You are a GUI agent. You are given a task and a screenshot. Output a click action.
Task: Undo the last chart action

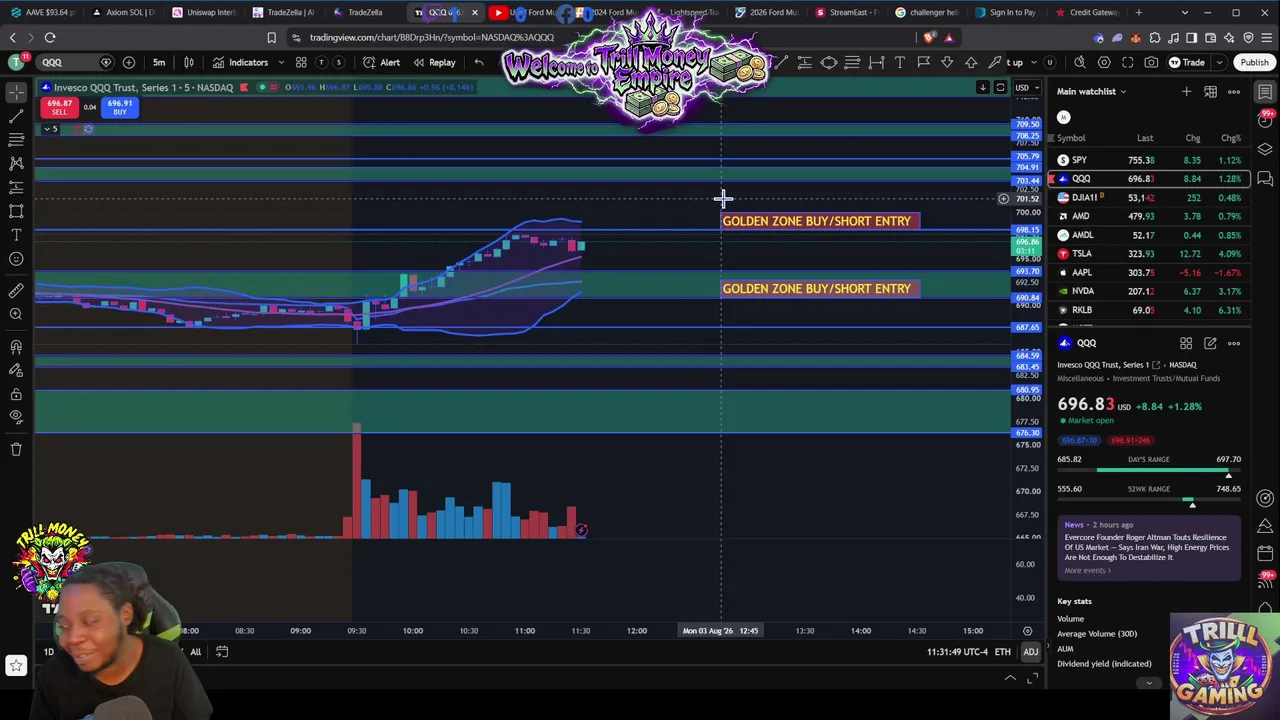click(x=479, y=62)
